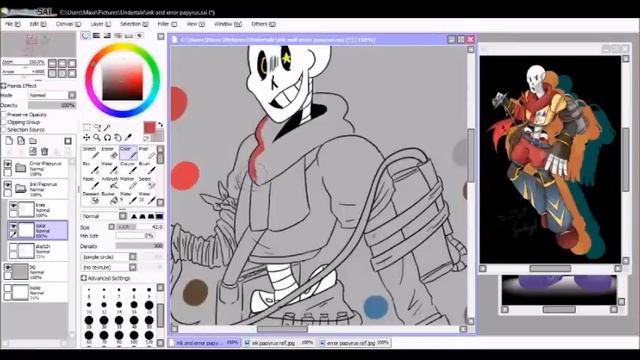Open the File menu
The width and height of the screenshot is (640, 360).
point(13,24)
